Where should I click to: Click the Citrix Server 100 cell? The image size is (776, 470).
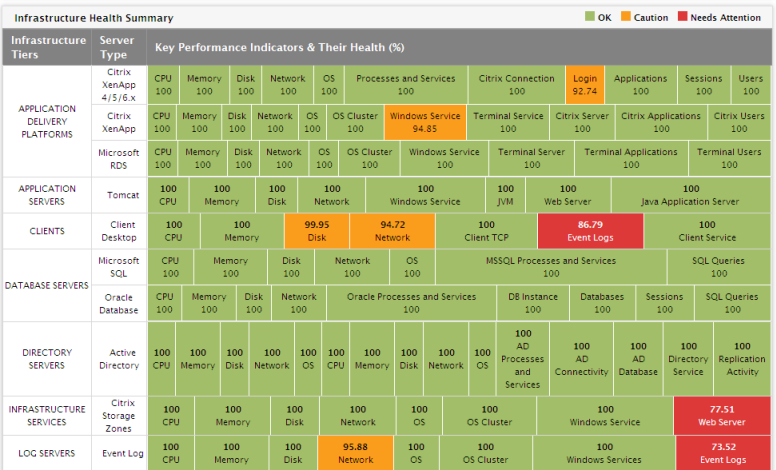click(582, 122)
